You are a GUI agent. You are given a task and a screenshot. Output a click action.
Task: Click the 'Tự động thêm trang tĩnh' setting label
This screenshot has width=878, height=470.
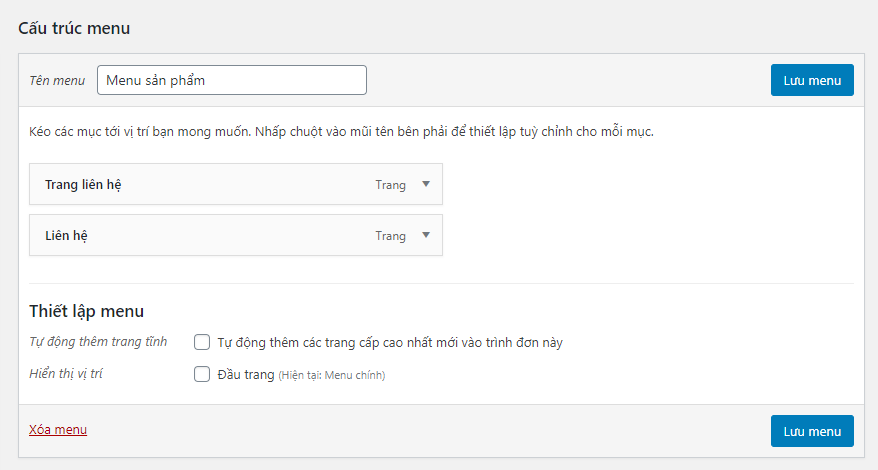click(98, 342)
